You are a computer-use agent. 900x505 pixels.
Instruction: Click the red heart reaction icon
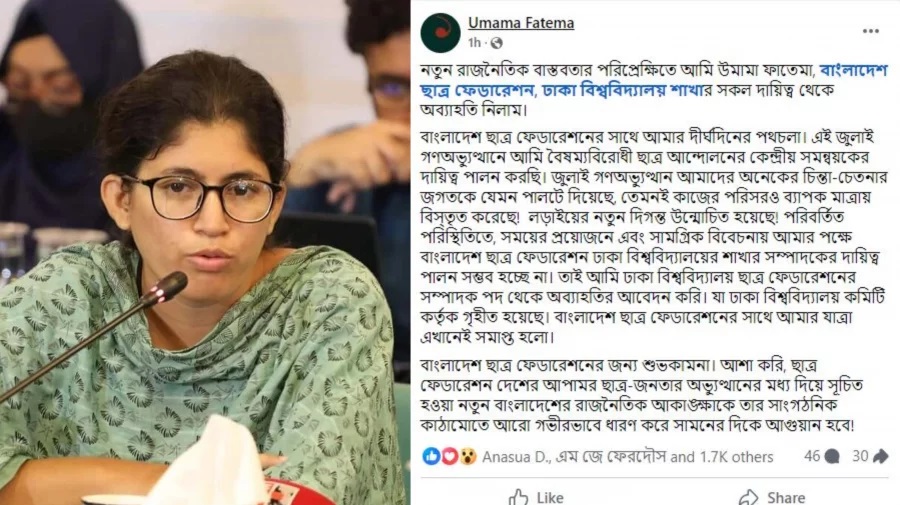pyautogui.click(x=449, y=456)
